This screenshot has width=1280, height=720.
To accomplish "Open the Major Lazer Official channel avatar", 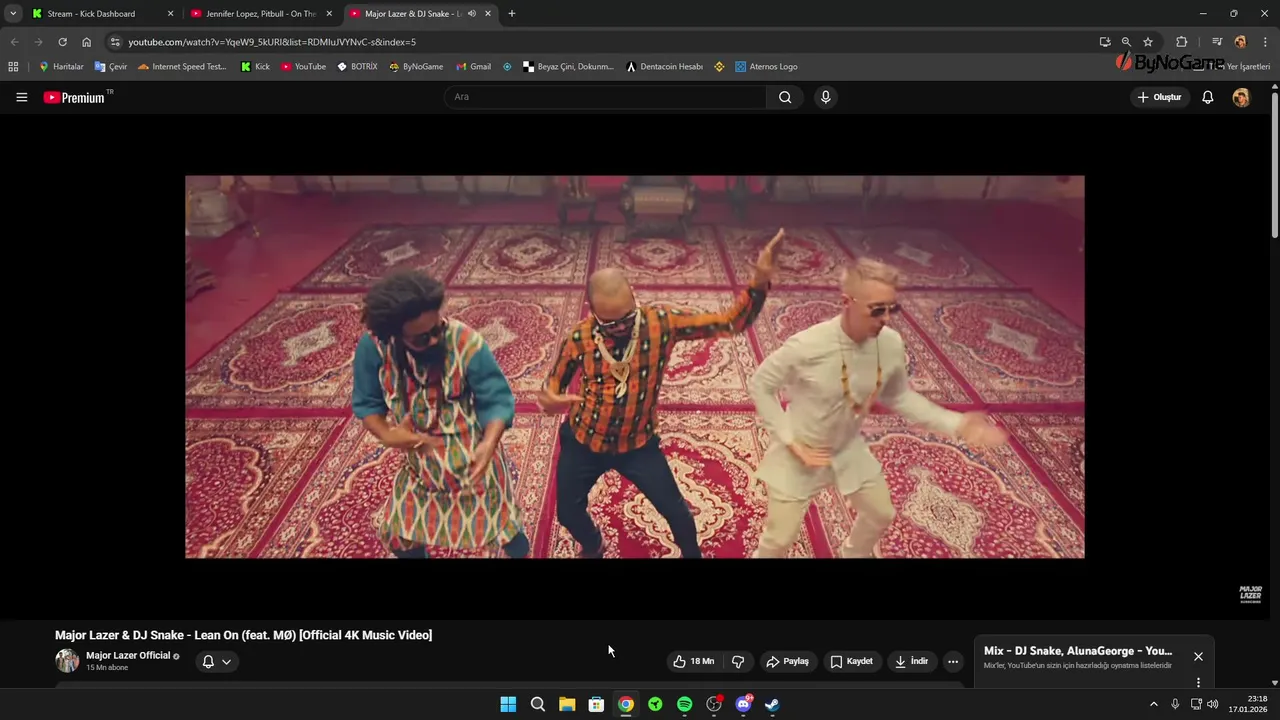I will [67, 660].
